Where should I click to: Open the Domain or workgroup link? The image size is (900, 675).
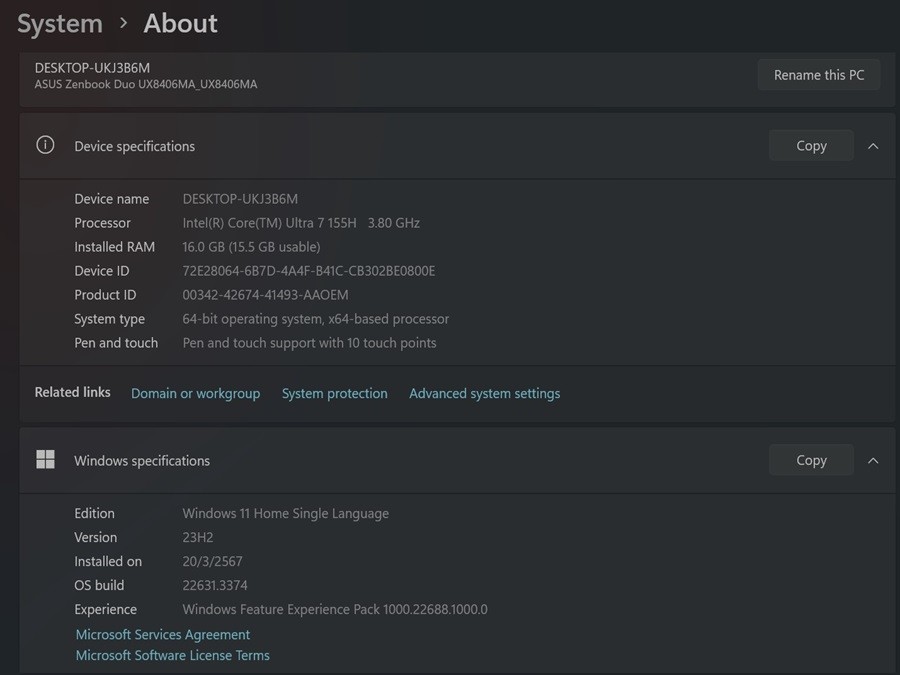pyautogui.click(x=195, y=394)
